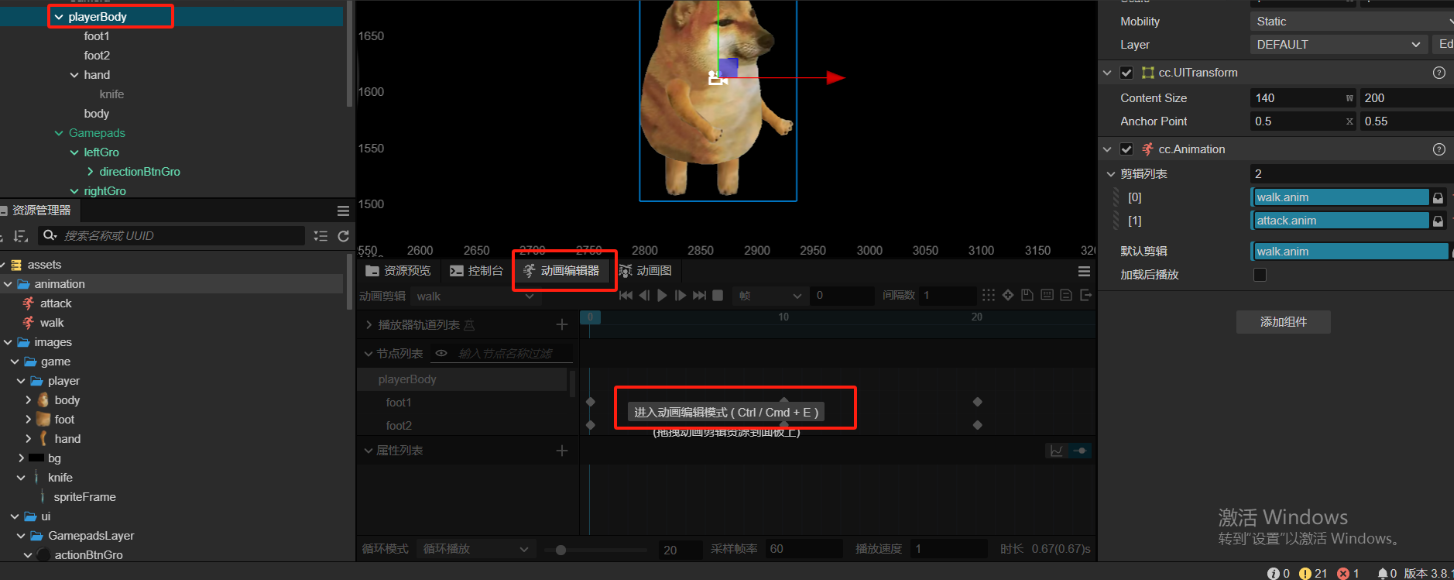Toggle cc.UITransform component enabled checkbox
Image resolution: width=1454 pixels, height=580 pixels.
pos(1127,73)
